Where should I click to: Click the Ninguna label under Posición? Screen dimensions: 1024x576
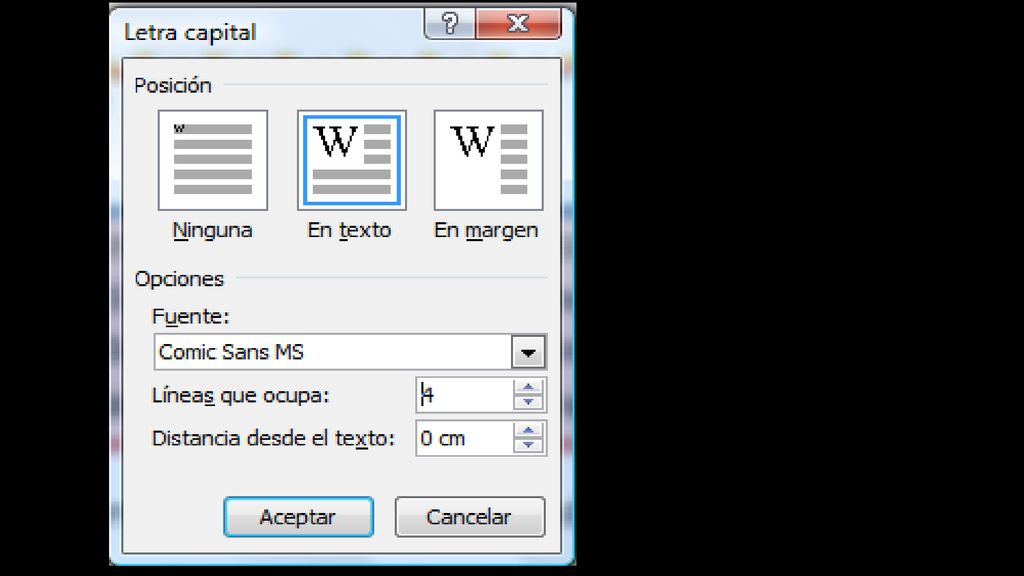click(x=212, y=231)
